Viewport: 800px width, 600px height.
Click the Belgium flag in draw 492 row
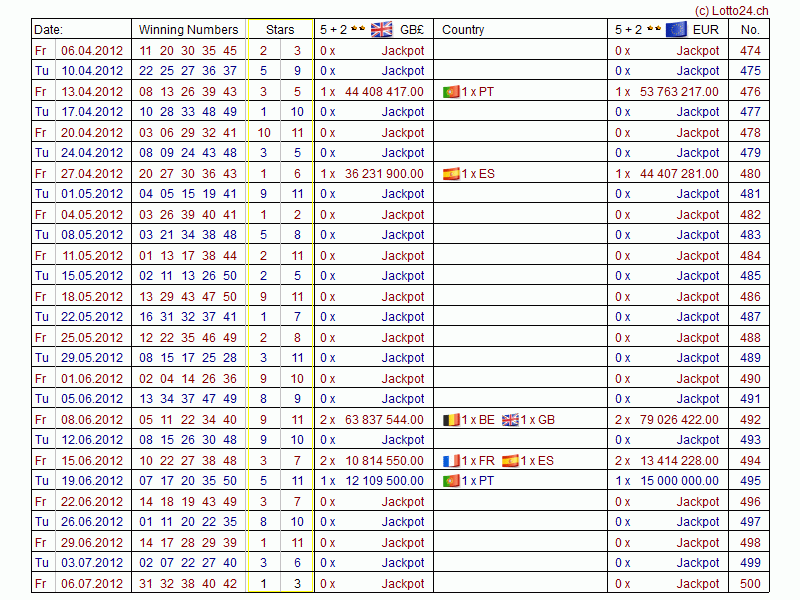click(450, 420)
